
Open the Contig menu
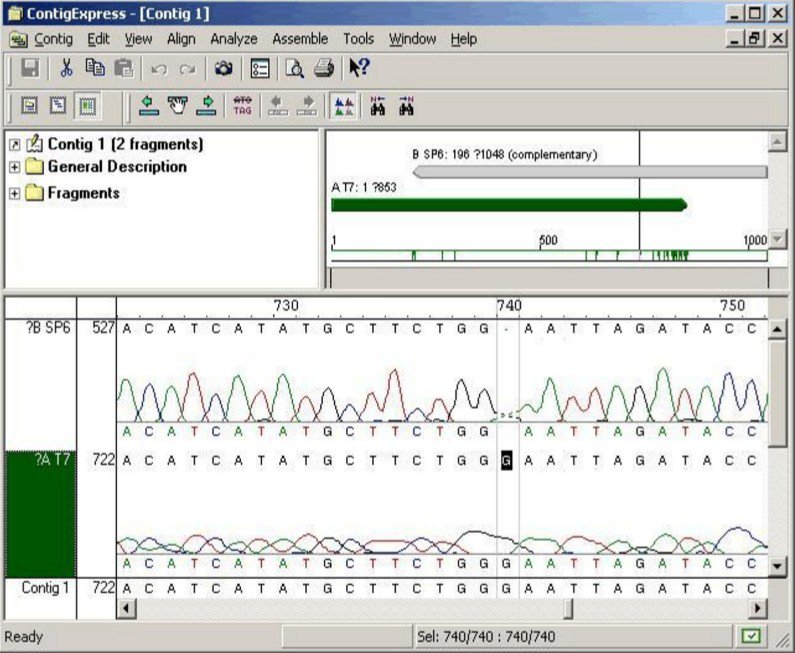click(53, 39)
